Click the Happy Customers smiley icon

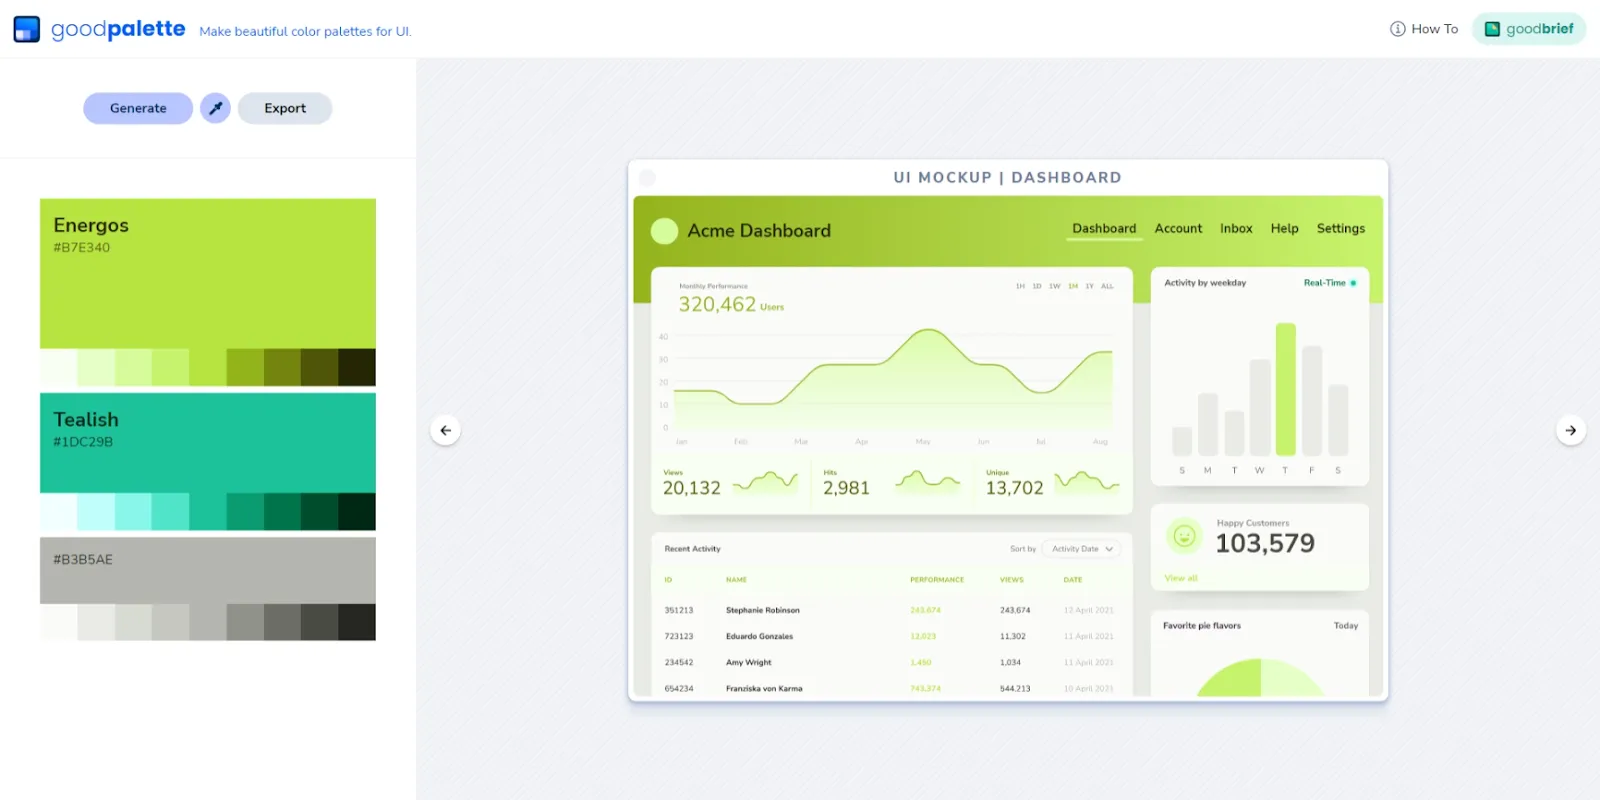pos(1184,536)
